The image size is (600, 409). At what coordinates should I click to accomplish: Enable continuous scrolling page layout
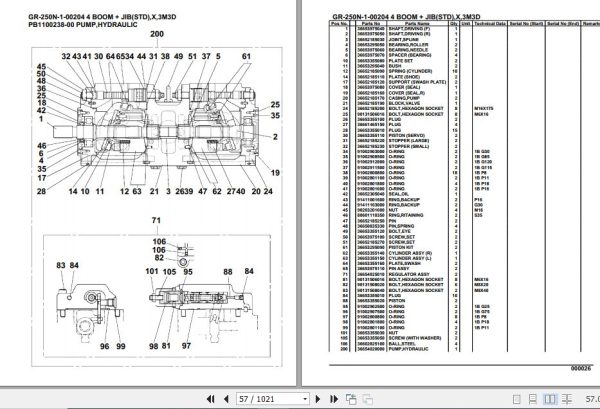(x=532, y=399)
